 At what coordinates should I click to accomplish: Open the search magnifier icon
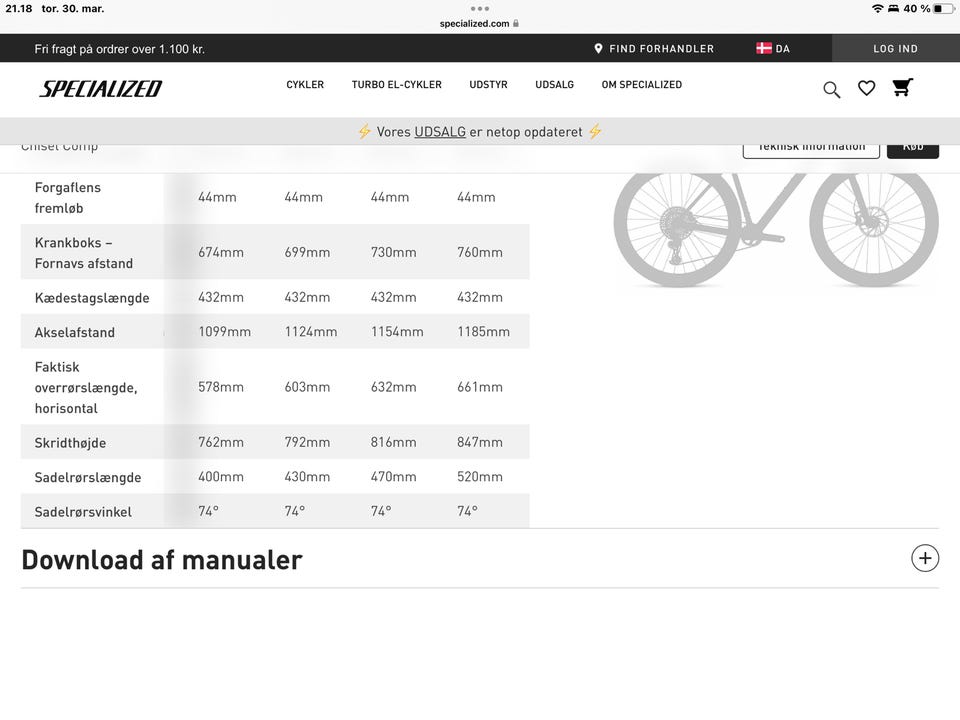click(831, 89)
